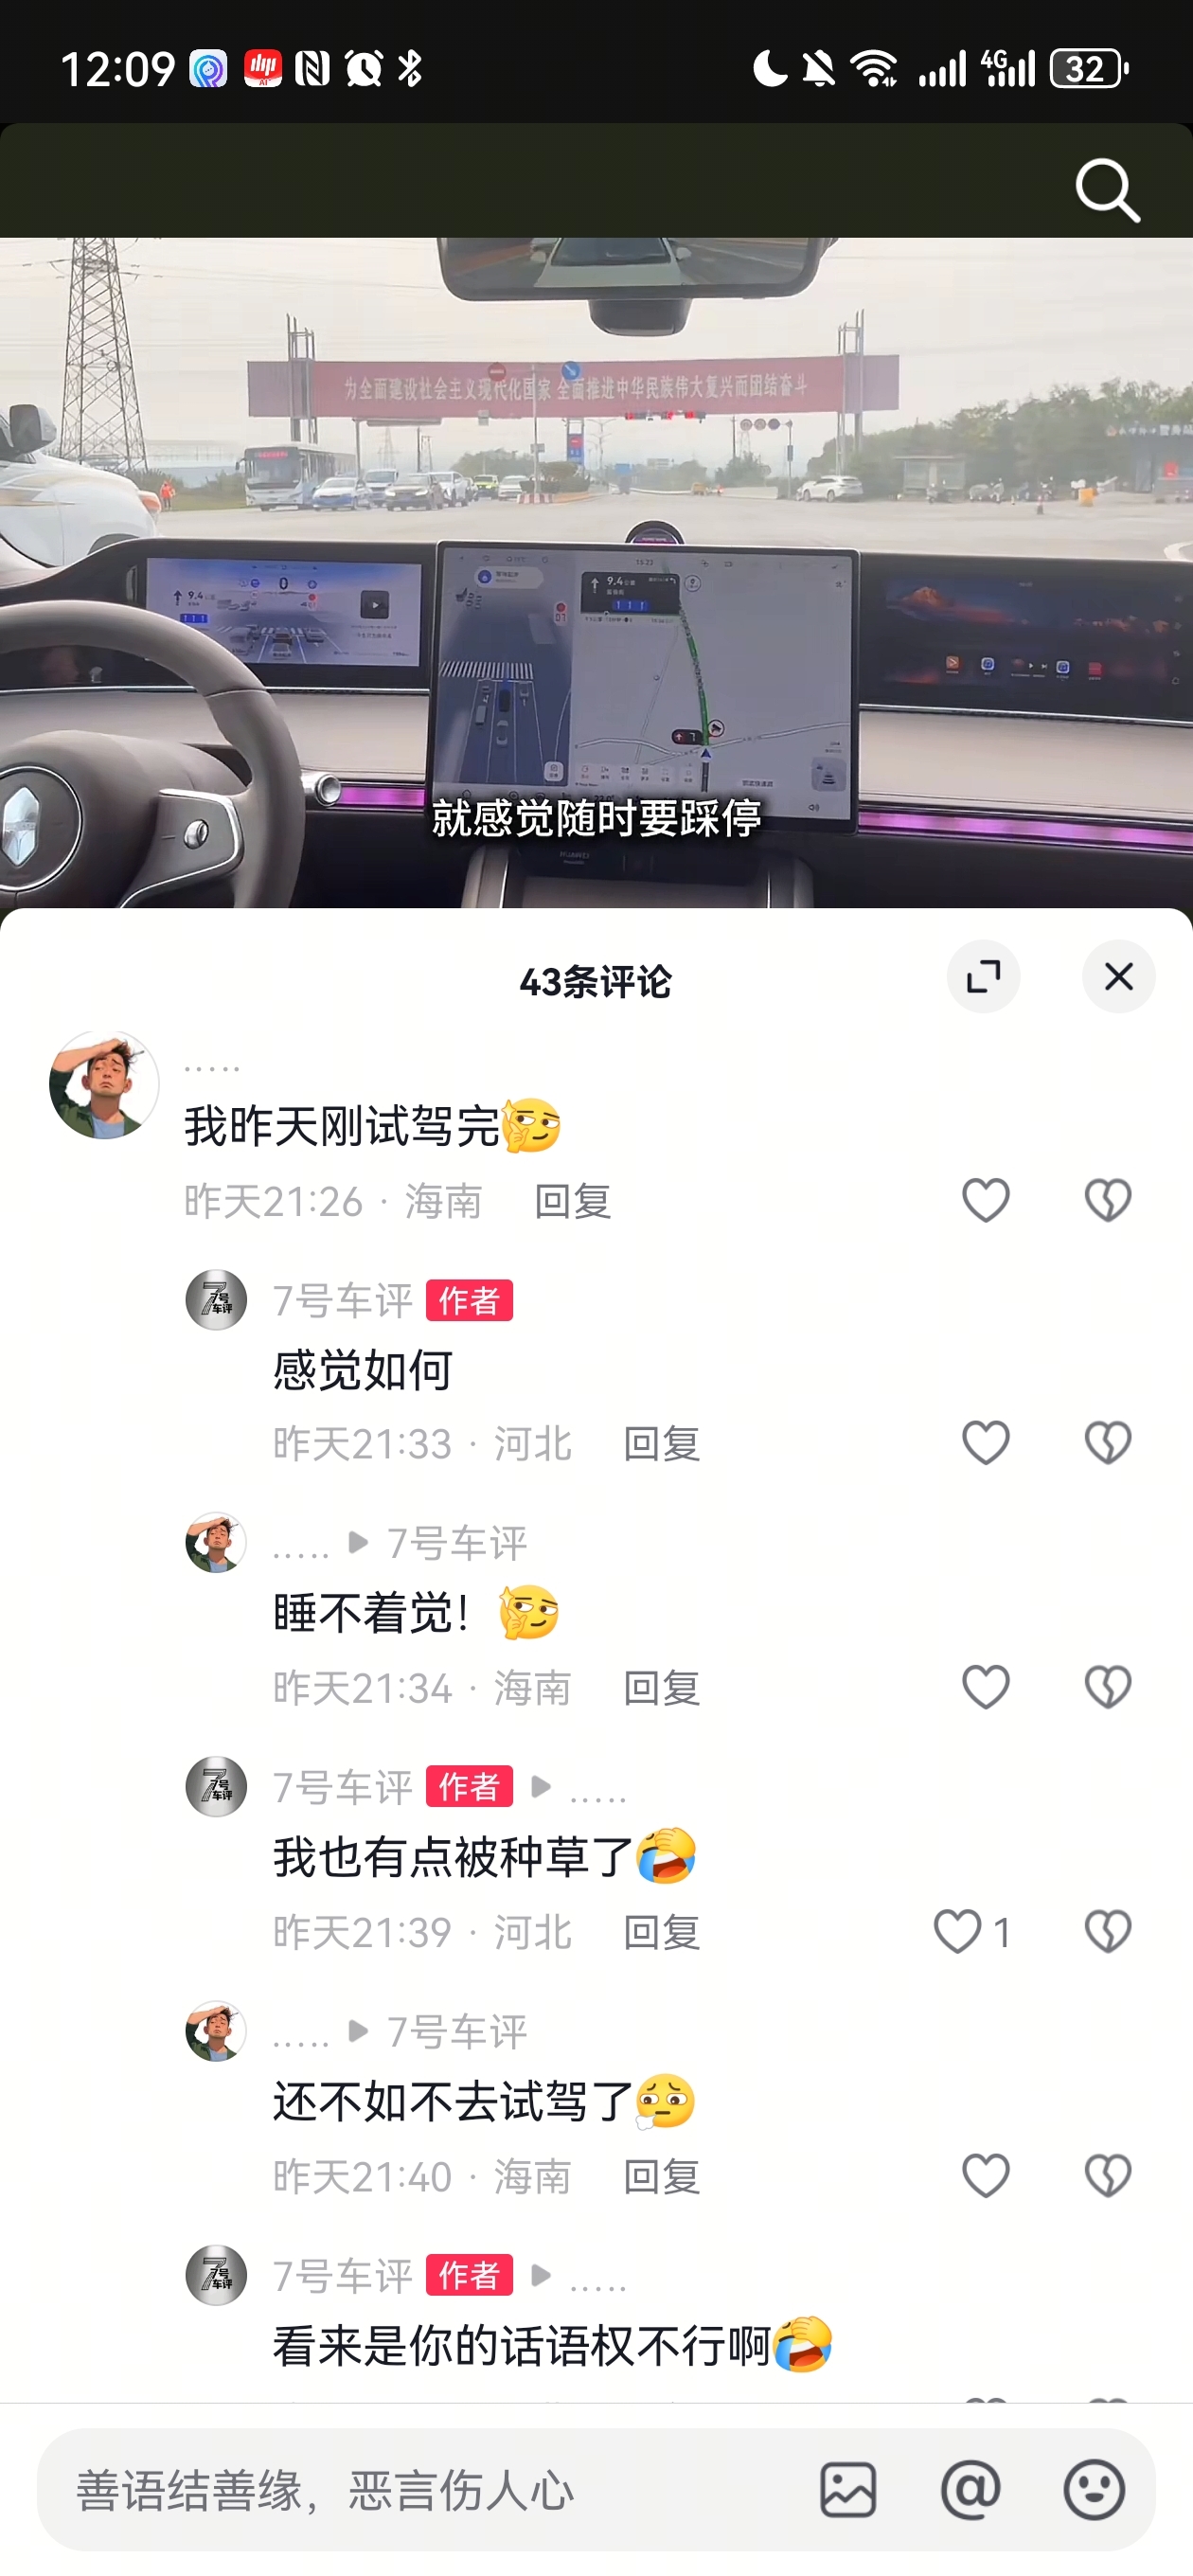Expand the comments panel to full screen

pyautogui.click(x=983, y=976)
